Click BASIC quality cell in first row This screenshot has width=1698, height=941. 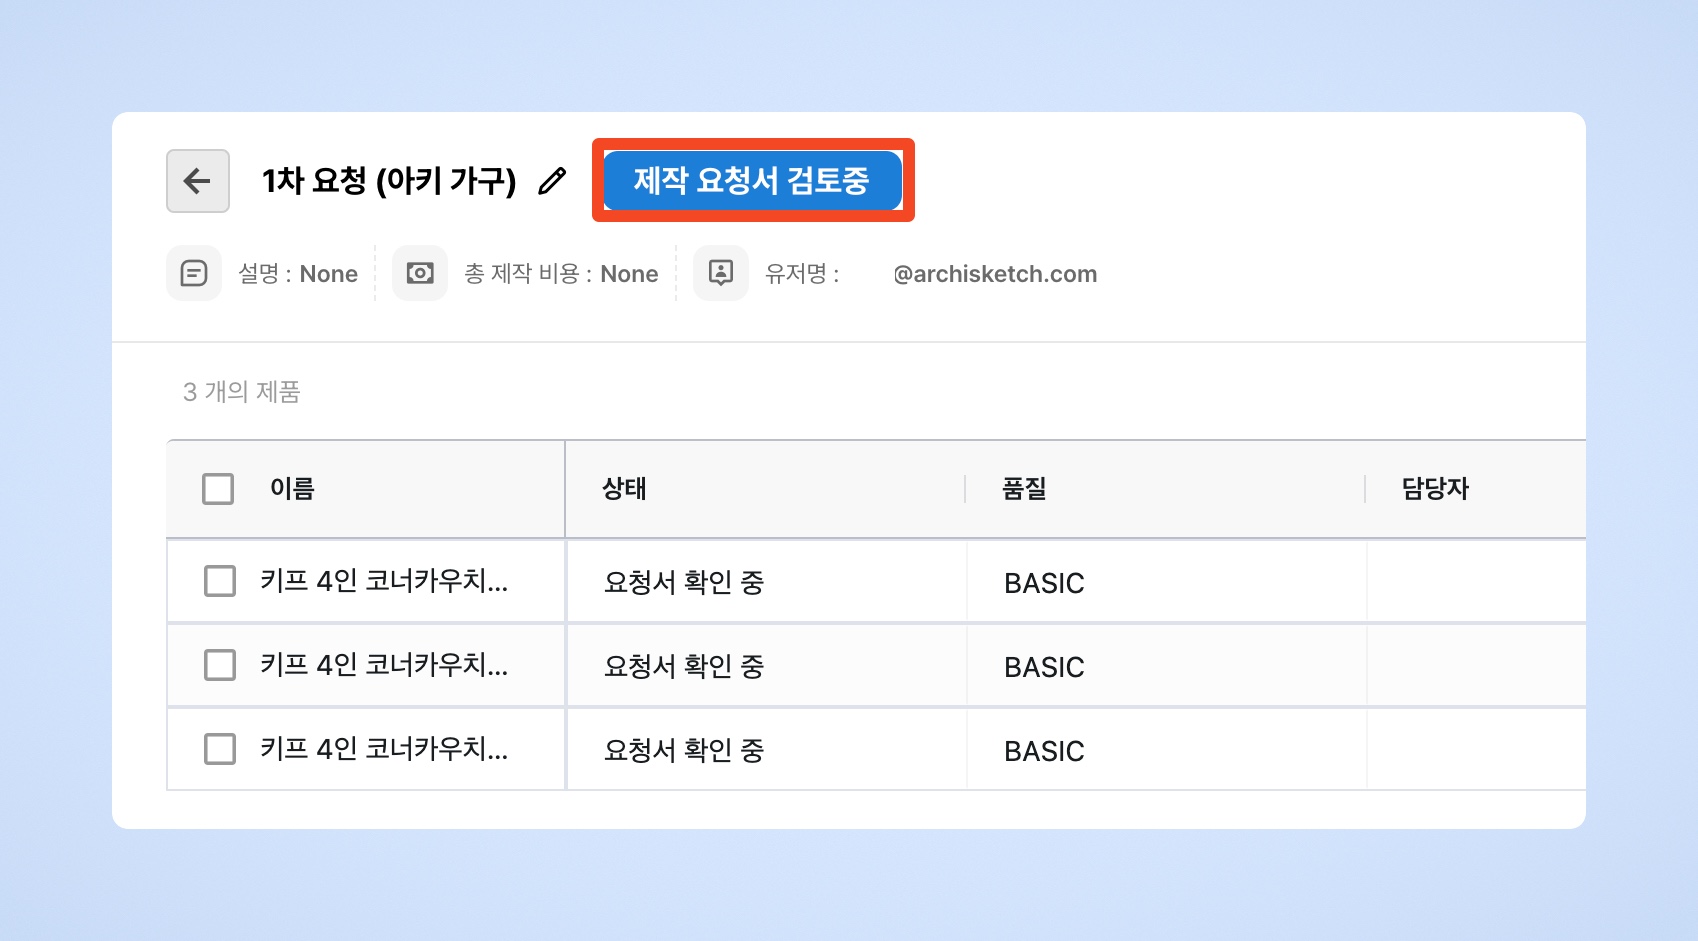tap(1044, 583)
